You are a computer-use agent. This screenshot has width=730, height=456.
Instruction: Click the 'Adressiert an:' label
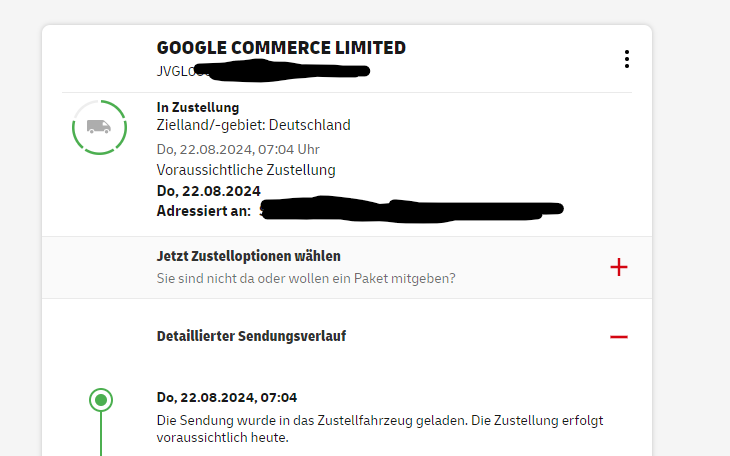[x=204, y=211]
